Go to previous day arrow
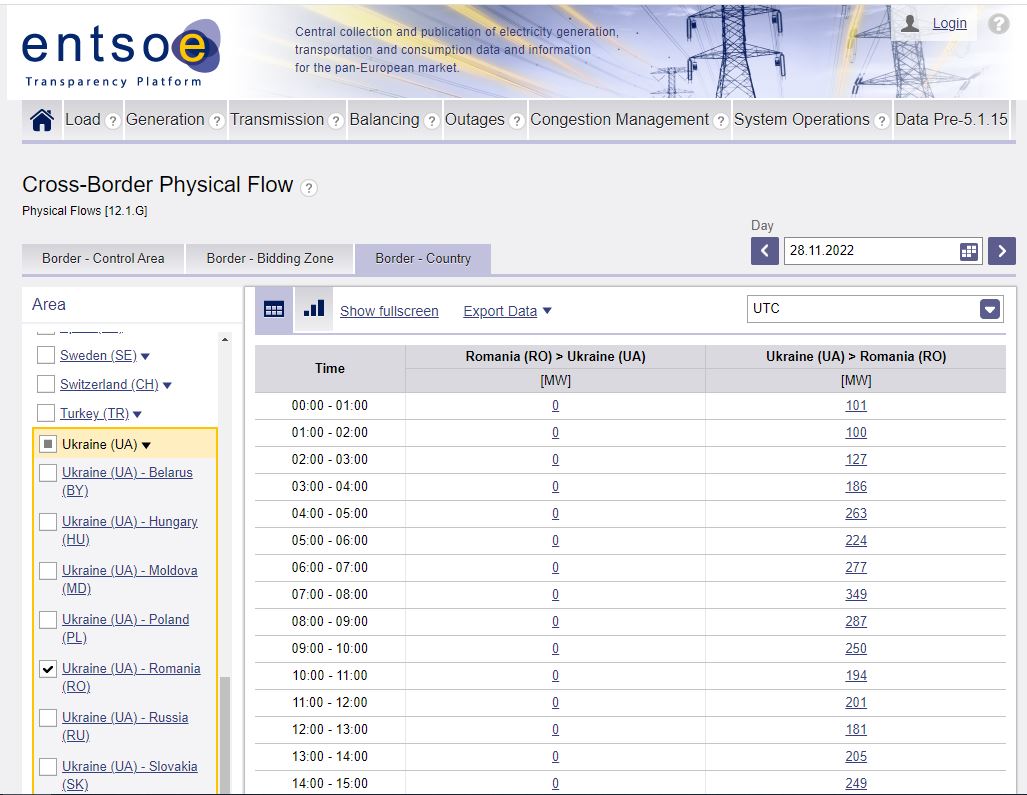The width and height of the screenshot is (1027, 795). 764,251
